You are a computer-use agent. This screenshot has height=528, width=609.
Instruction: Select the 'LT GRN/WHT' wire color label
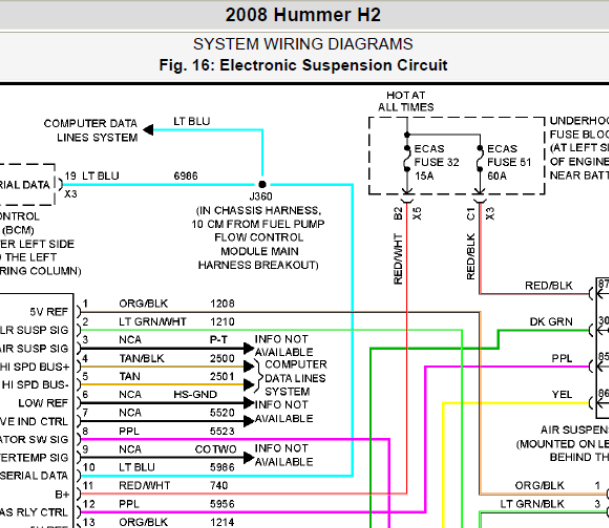(153, 322)
